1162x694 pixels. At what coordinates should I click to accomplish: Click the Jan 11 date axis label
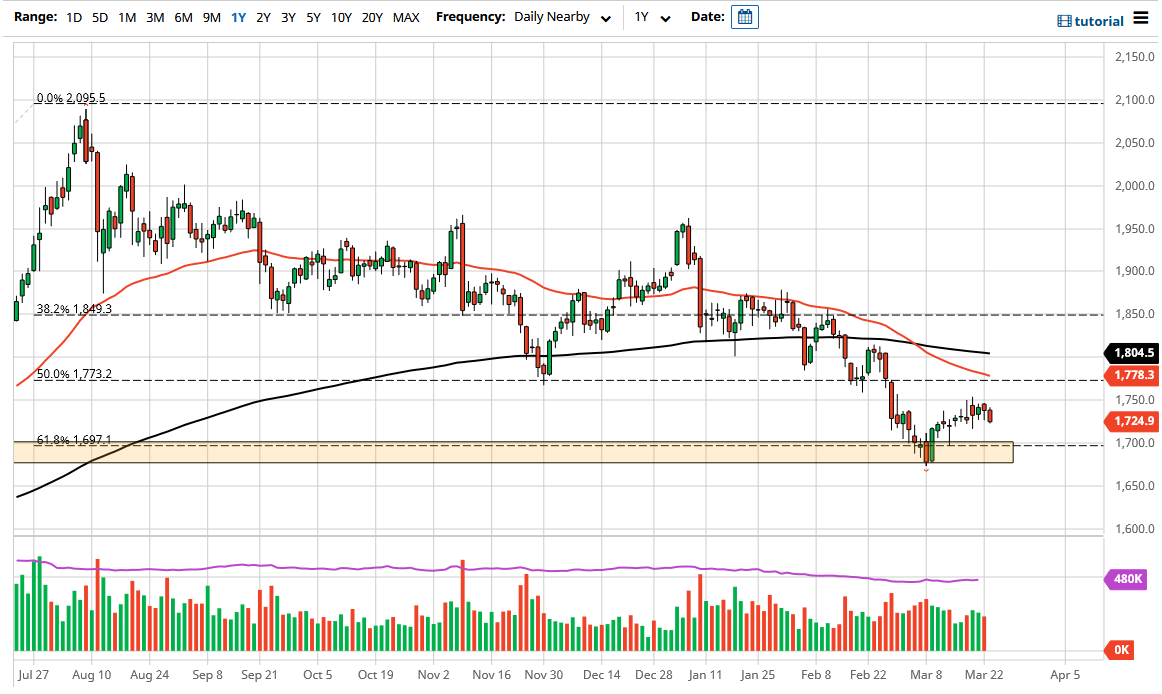coord(705,675)
